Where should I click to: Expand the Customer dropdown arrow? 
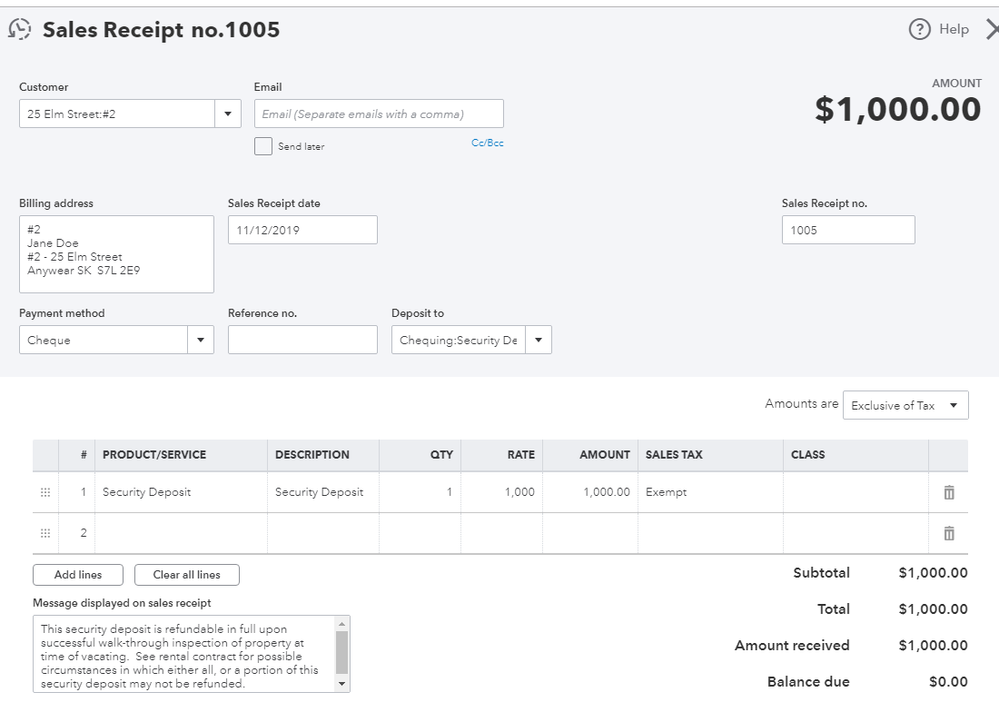tap(228, 114)
